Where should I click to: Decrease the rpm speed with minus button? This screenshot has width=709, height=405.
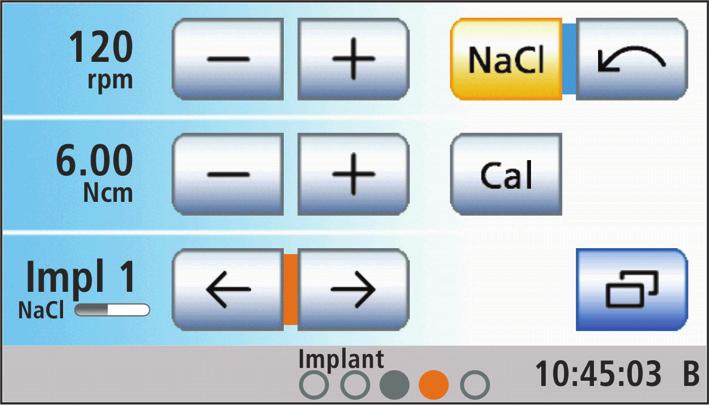click(228, 59)
